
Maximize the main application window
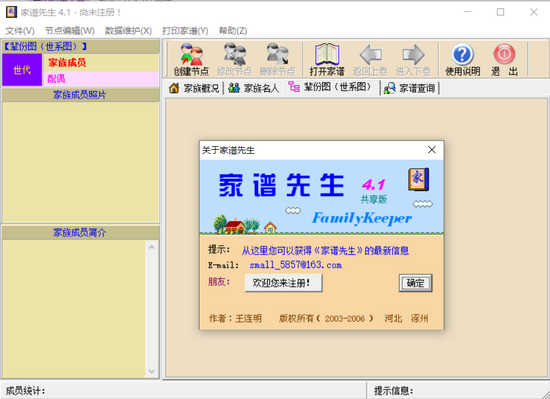click(501, 12)
